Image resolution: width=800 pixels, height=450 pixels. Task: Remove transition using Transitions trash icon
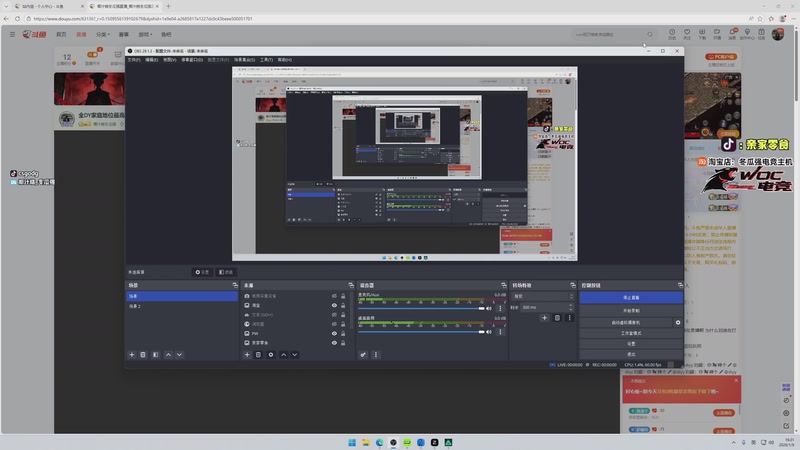557,318
